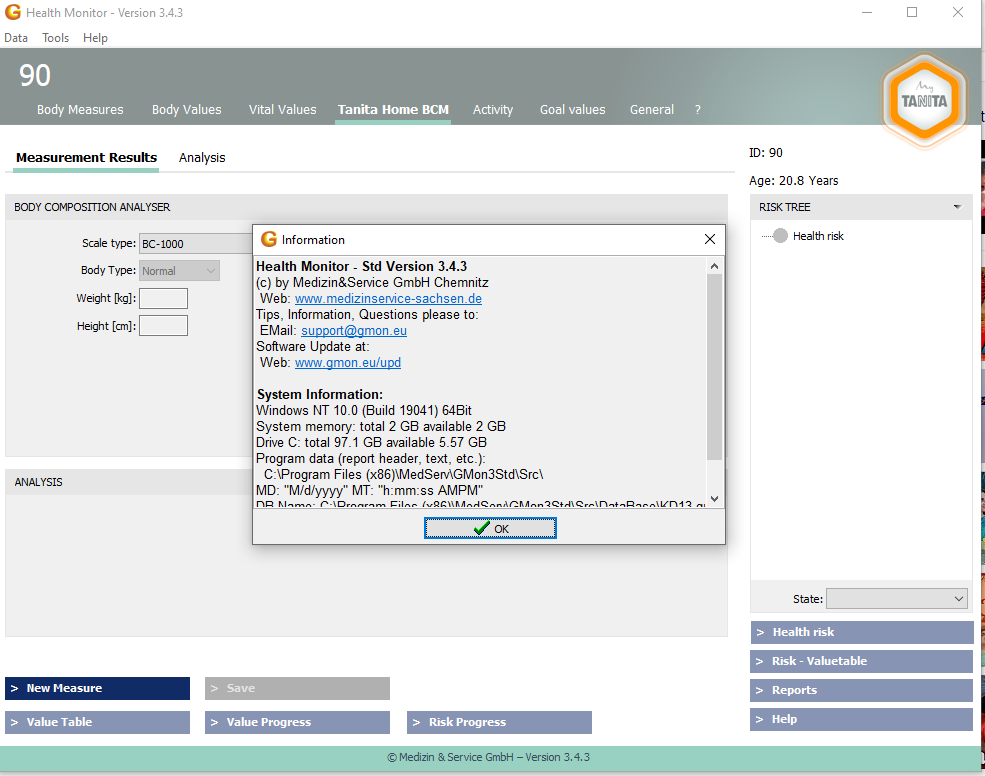
Task: Open the Body Type dropdown
Action: pyautogui.click(x=210, y=270)
